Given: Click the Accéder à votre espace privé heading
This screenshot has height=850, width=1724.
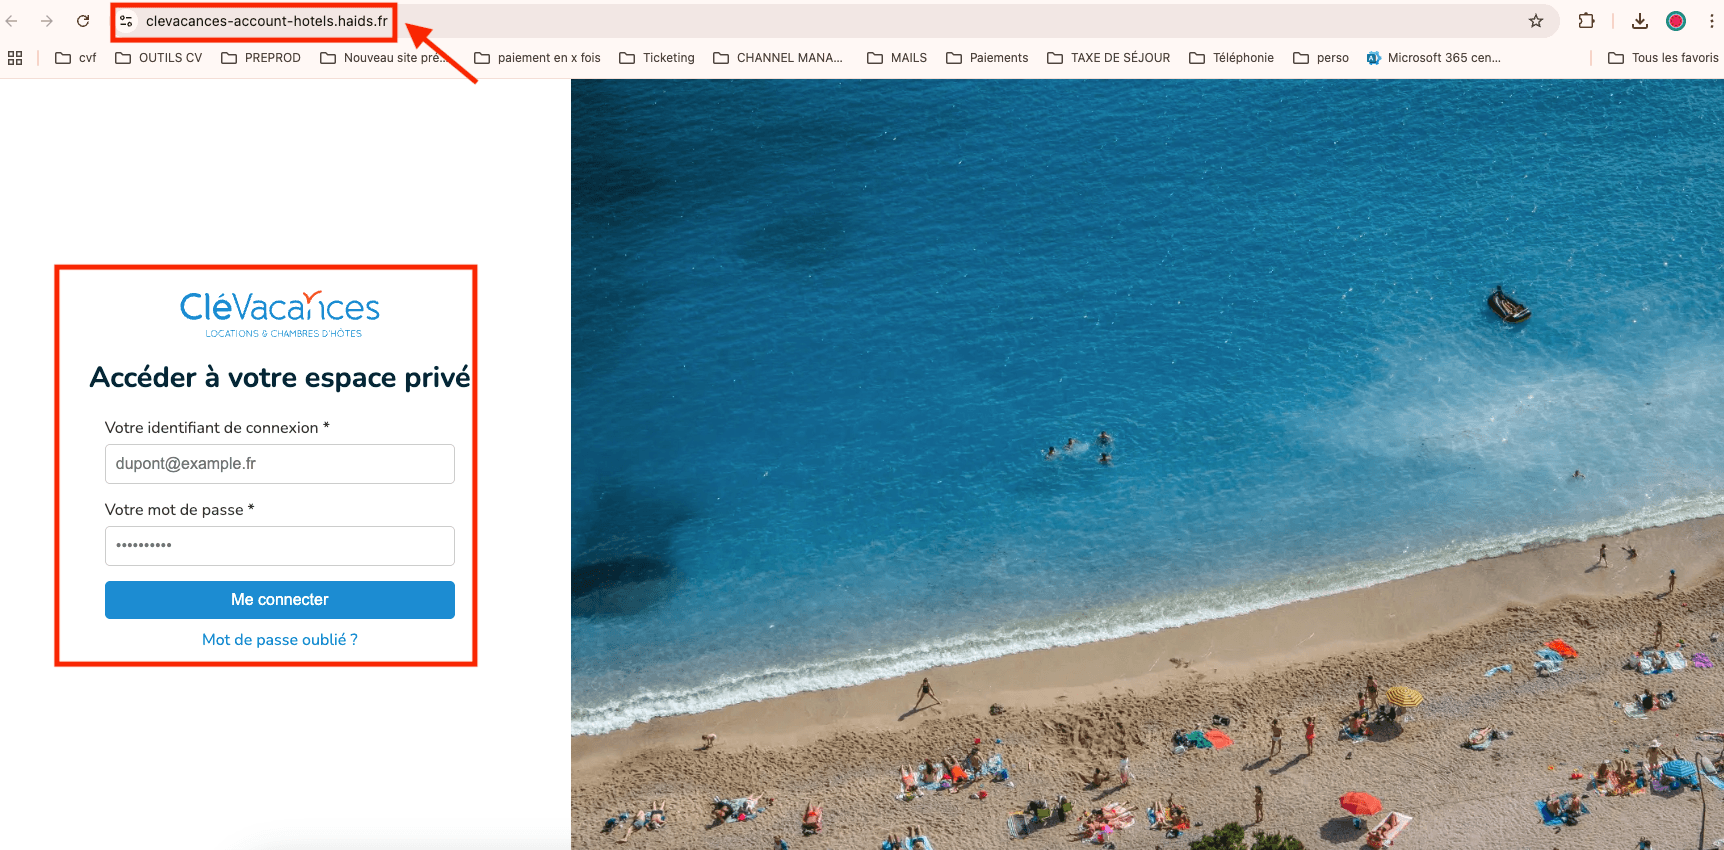Looking at the screenshot, I should tap(280, 377).
